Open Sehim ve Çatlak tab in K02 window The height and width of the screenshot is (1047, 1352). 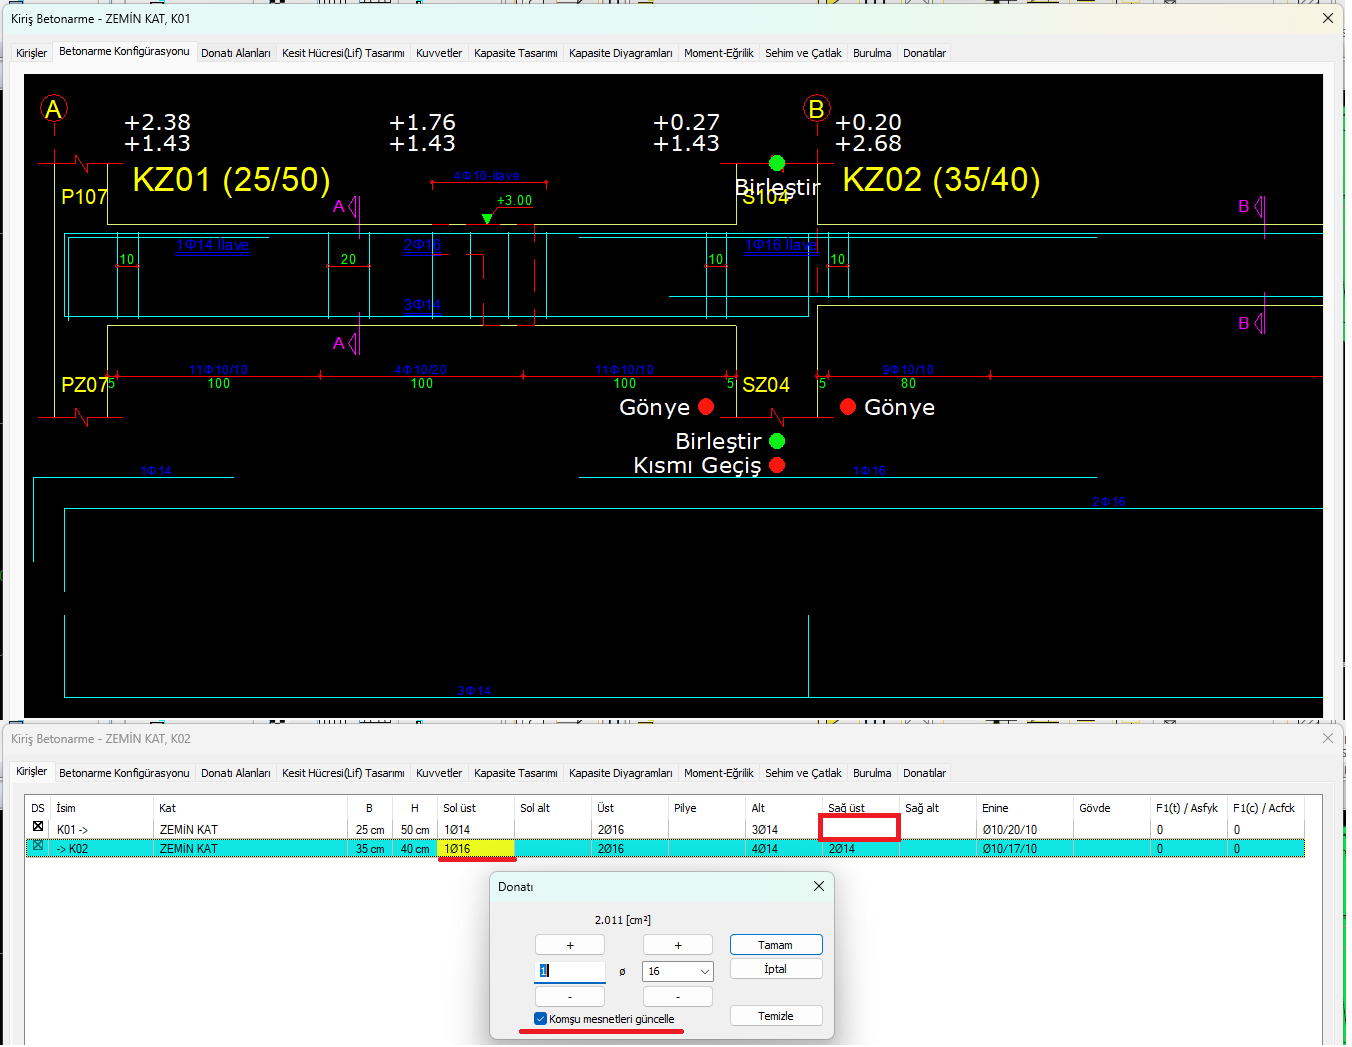click(803, 773)
